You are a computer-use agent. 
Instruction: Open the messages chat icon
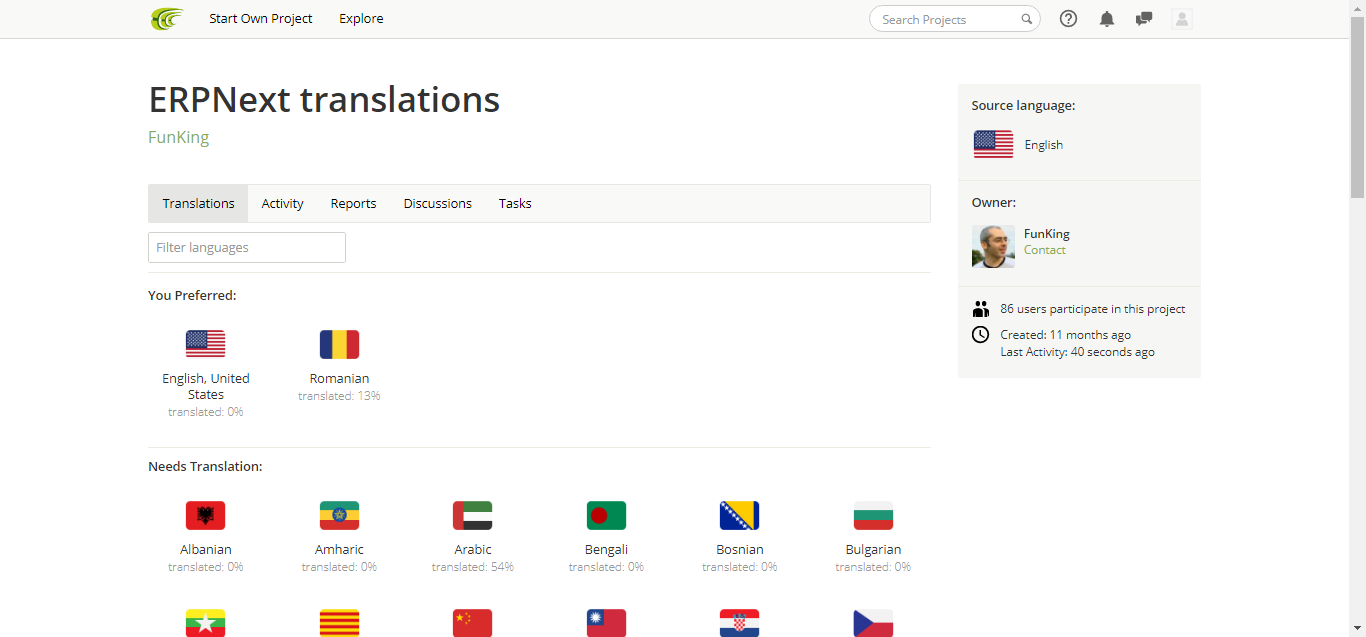(1144, 19)
